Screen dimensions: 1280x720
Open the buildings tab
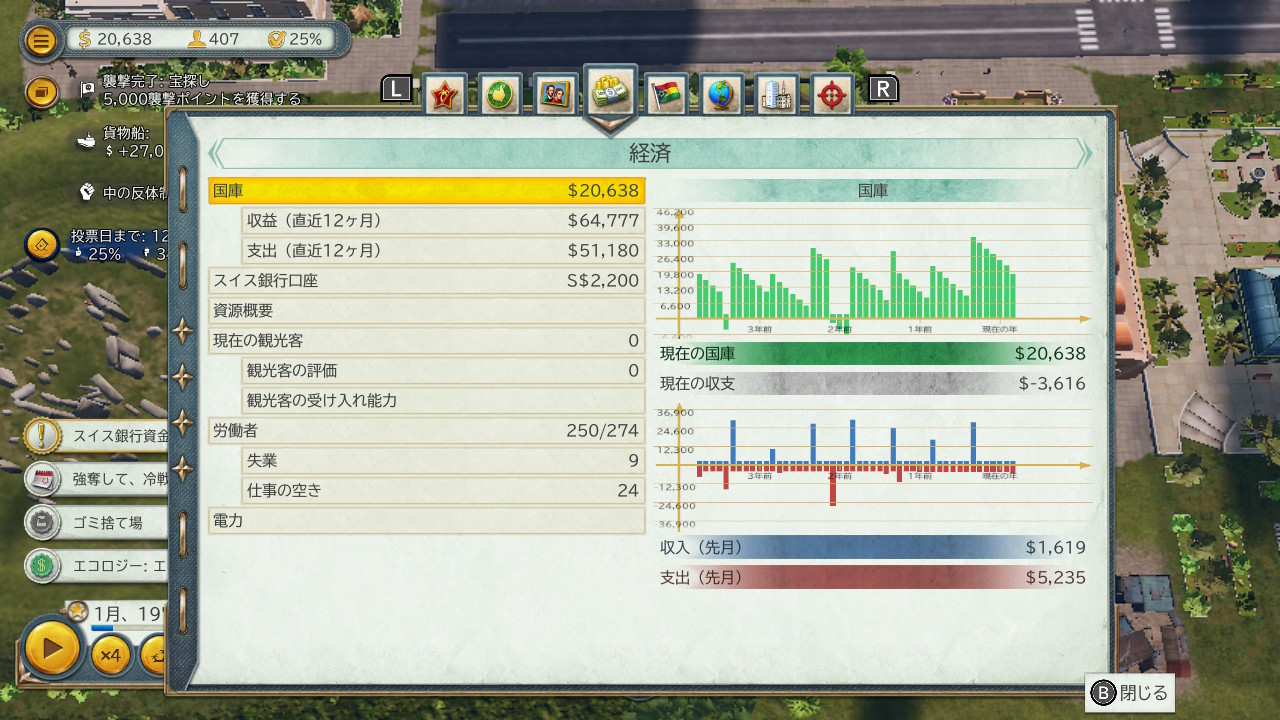coord(777,95)
